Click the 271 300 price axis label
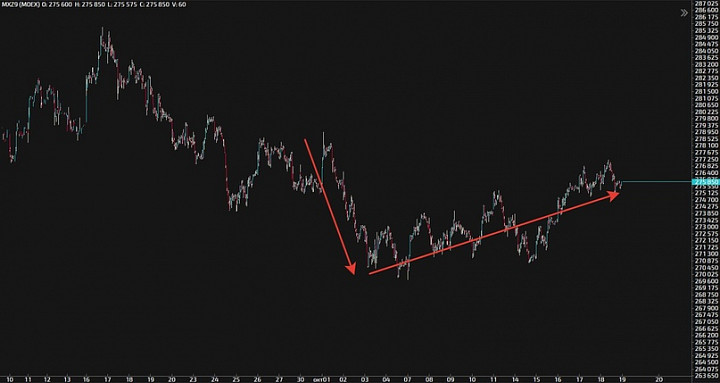 706,254
